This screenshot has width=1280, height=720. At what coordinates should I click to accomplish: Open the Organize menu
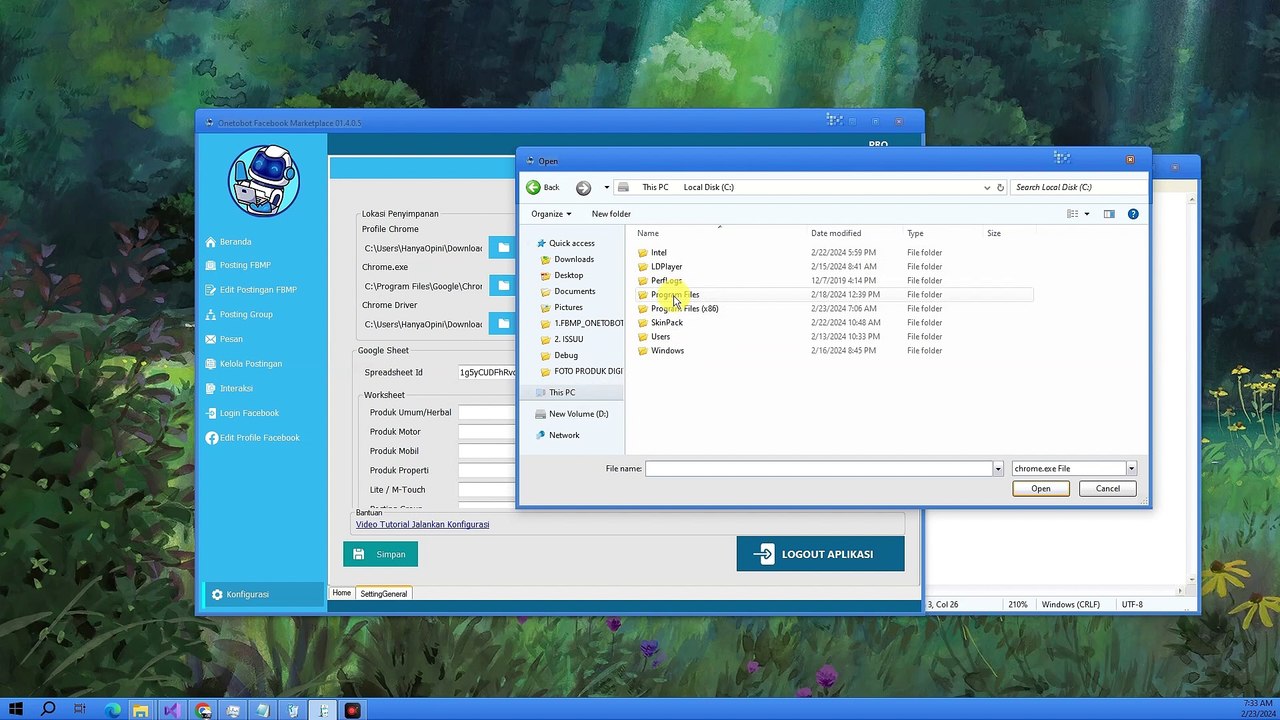pyautogui.click(x=551, y=214)
